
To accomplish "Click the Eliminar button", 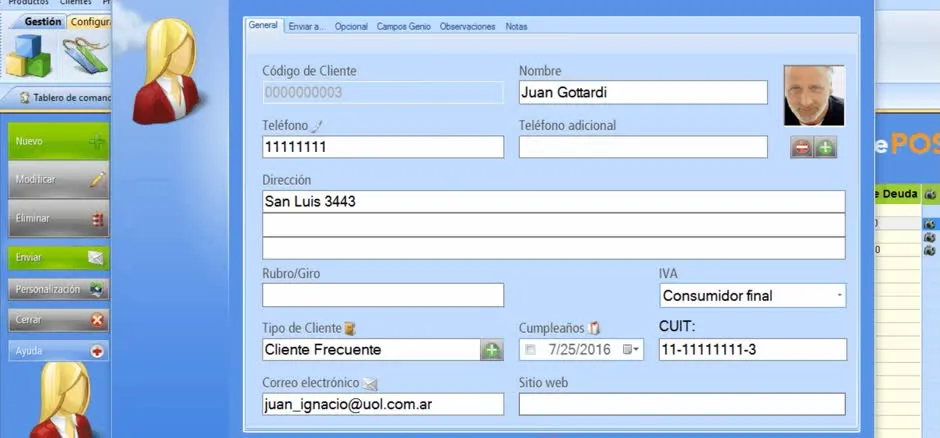I will [59, 219].
